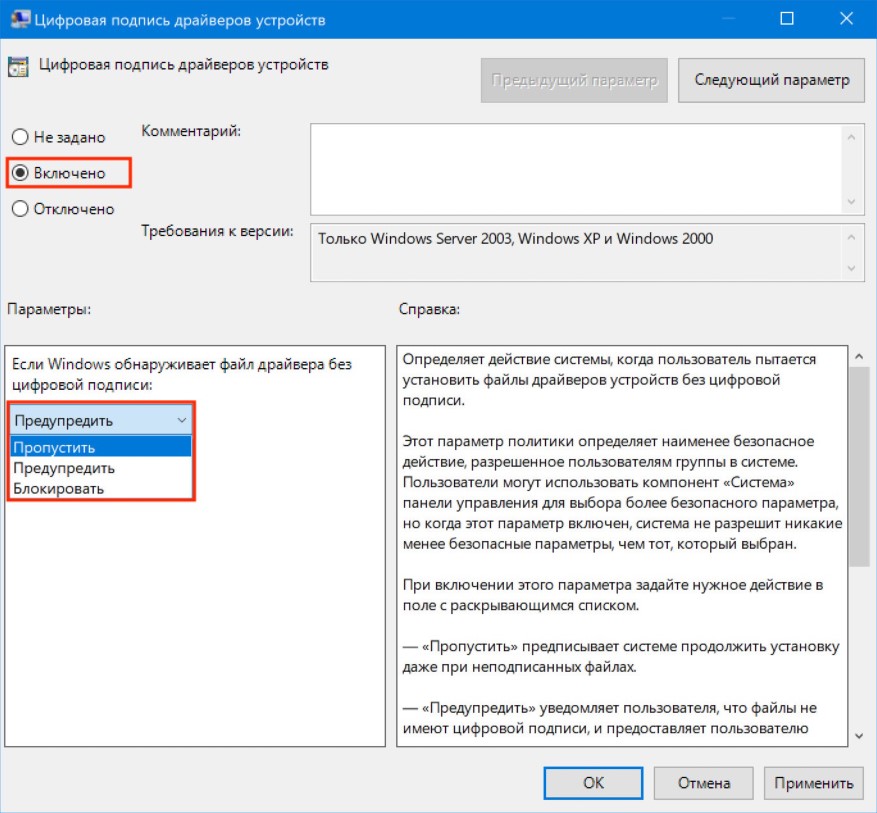Click the comment box scroll-up arrow
Image resolution: width=877 pixels, height=813 pixels.
point(851,137)
